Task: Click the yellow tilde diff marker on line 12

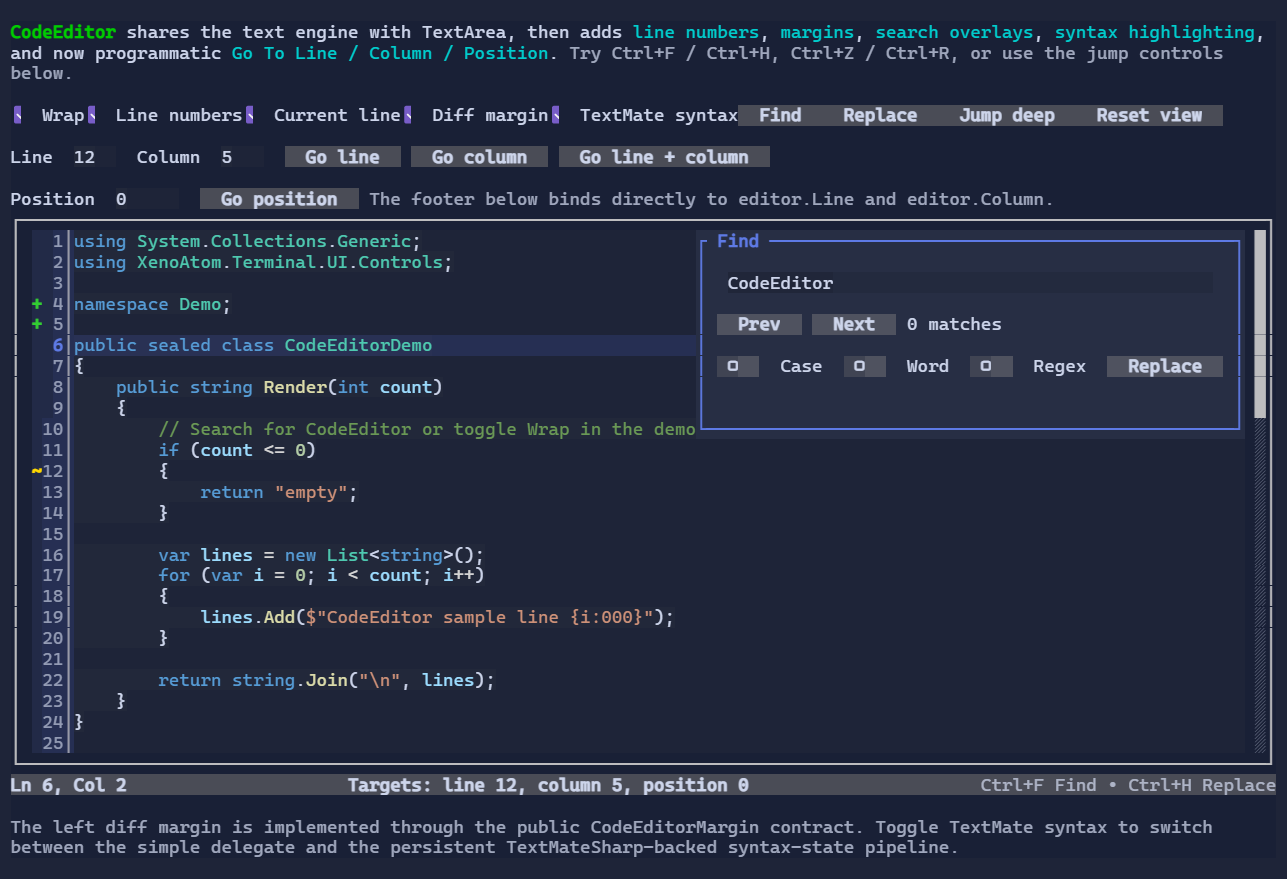Action: (37, 471)
